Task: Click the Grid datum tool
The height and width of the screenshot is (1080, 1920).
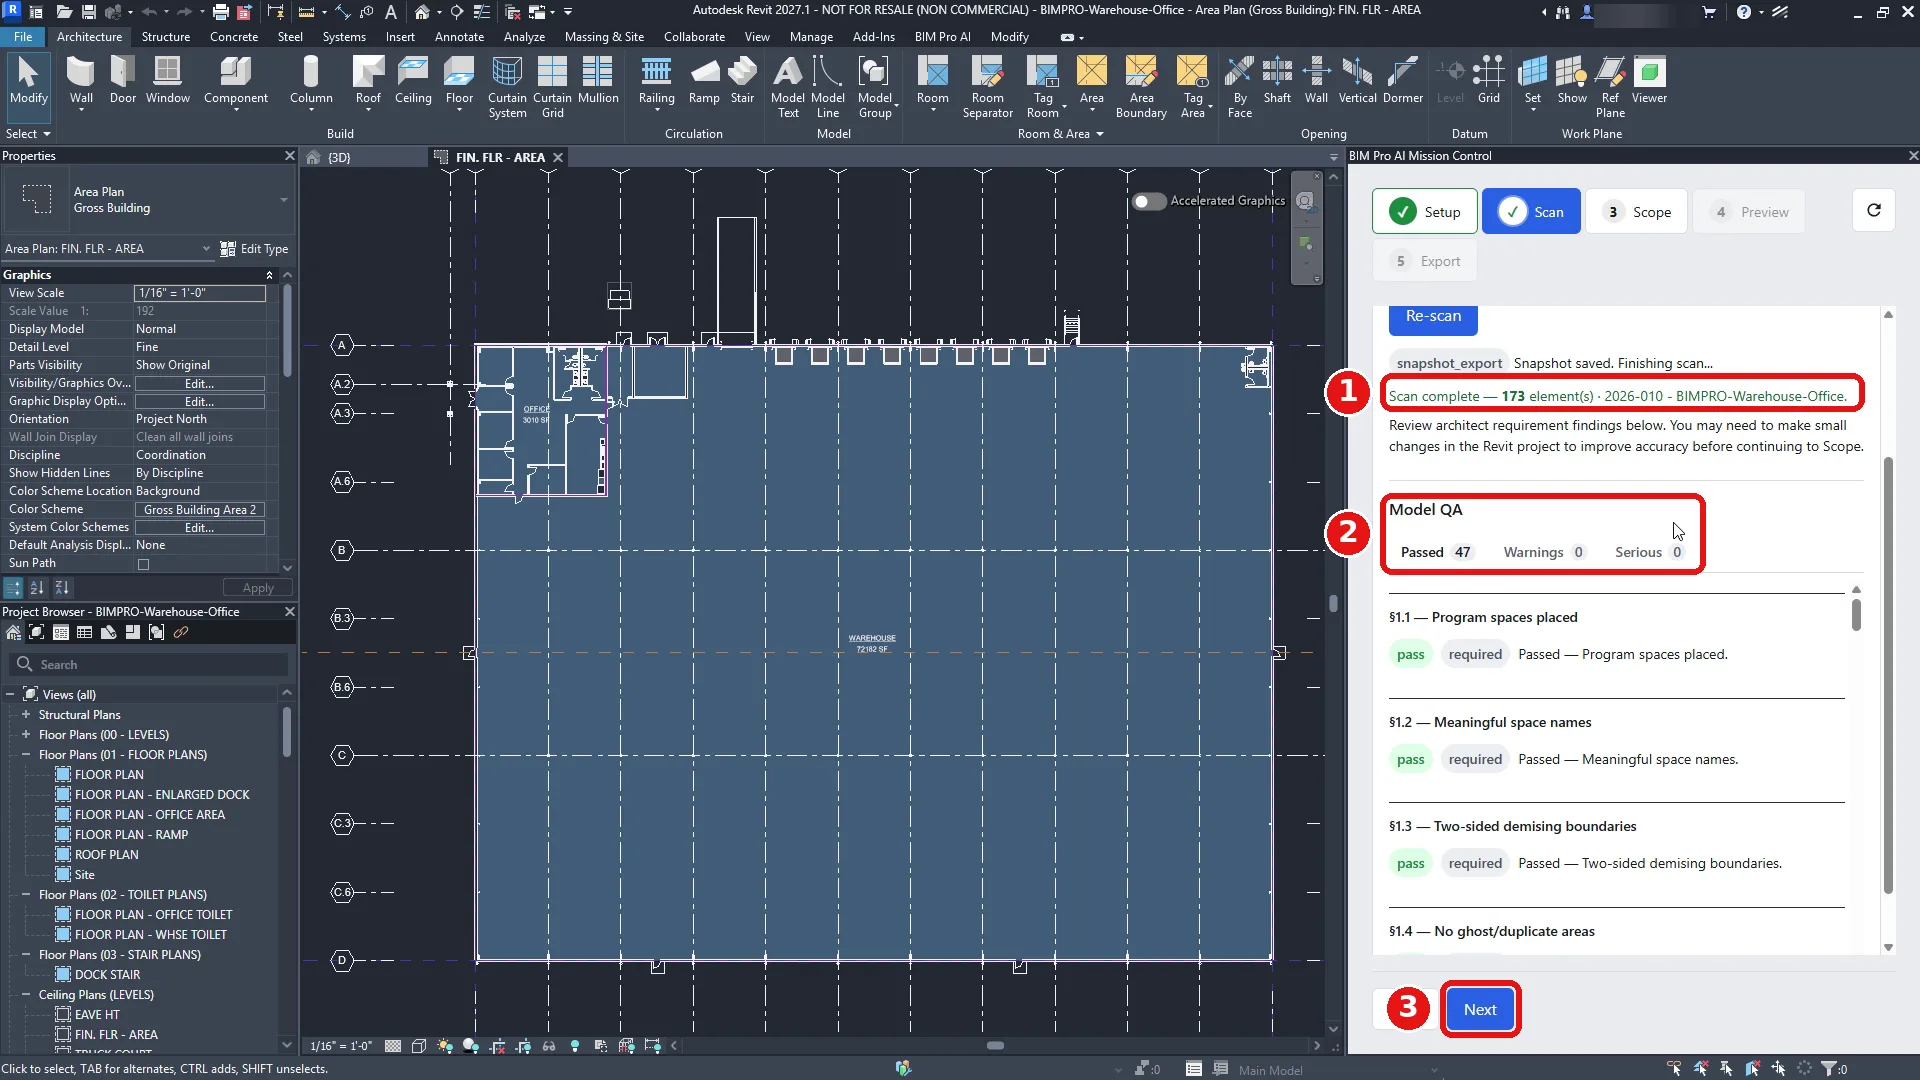Action: [x=1489, y=80]
